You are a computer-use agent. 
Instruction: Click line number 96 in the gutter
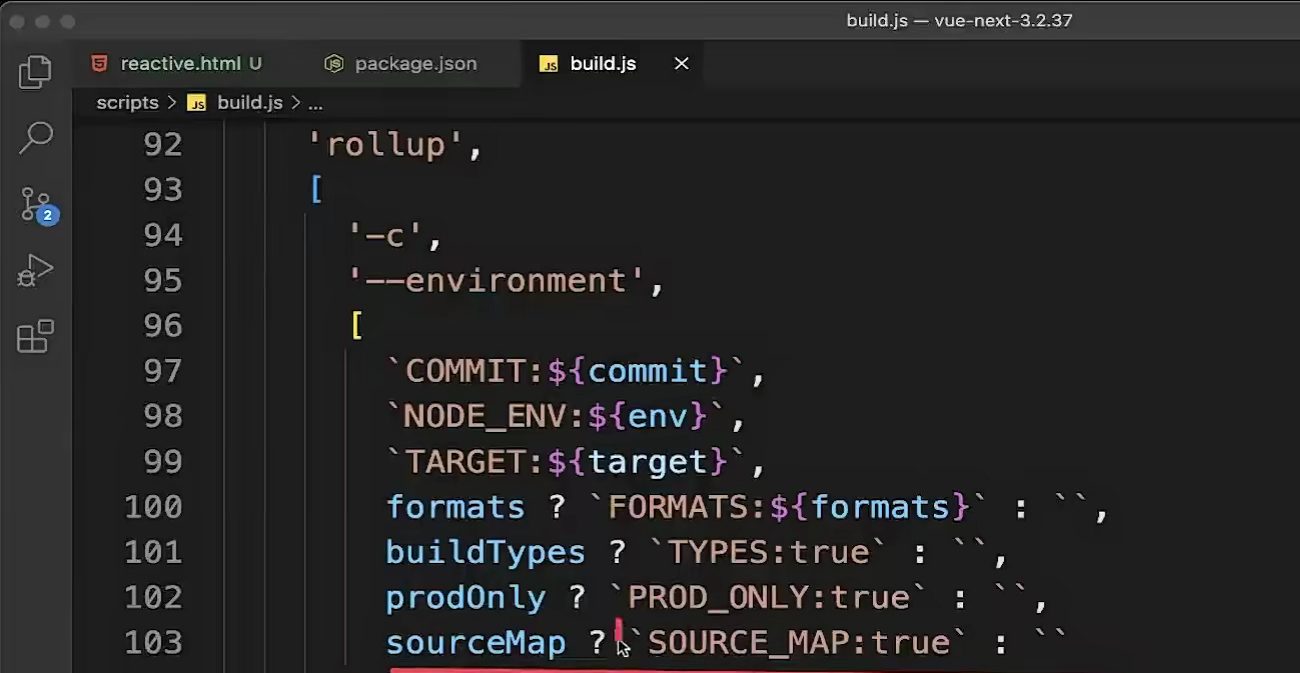pos(163,325)
